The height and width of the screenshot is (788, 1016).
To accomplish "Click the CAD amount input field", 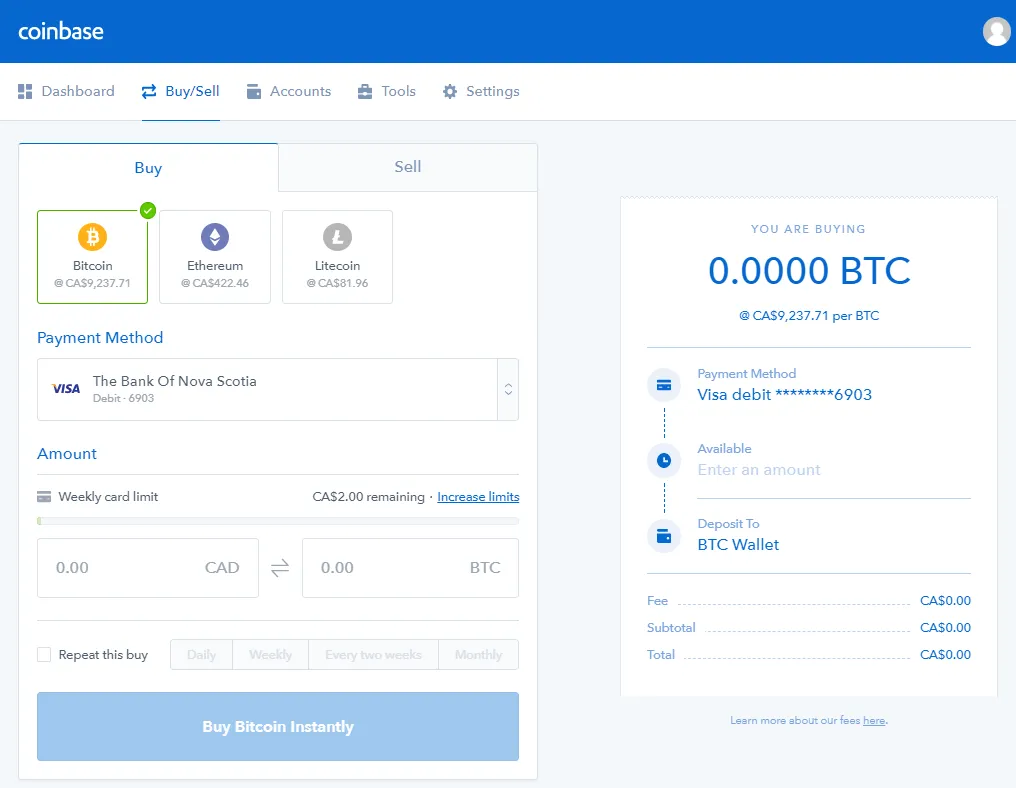I will (148, 568).
